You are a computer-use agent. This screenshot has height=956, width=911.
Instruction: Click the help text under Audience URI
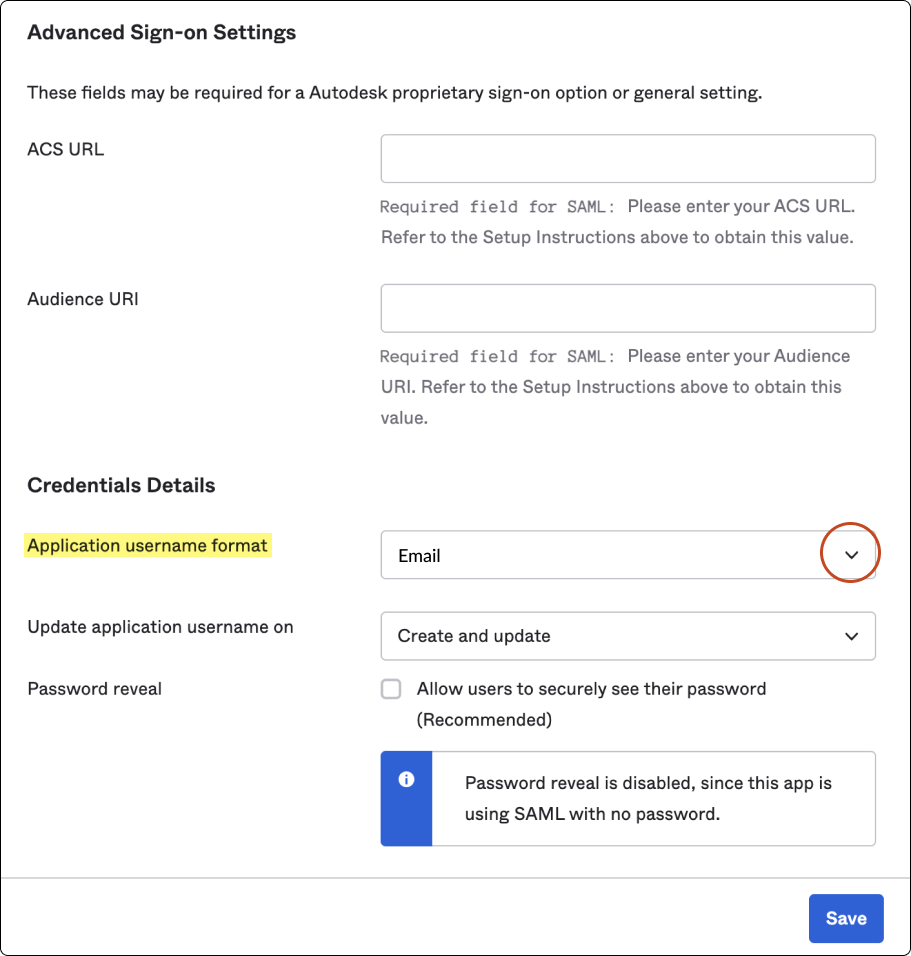pos(615,387)
